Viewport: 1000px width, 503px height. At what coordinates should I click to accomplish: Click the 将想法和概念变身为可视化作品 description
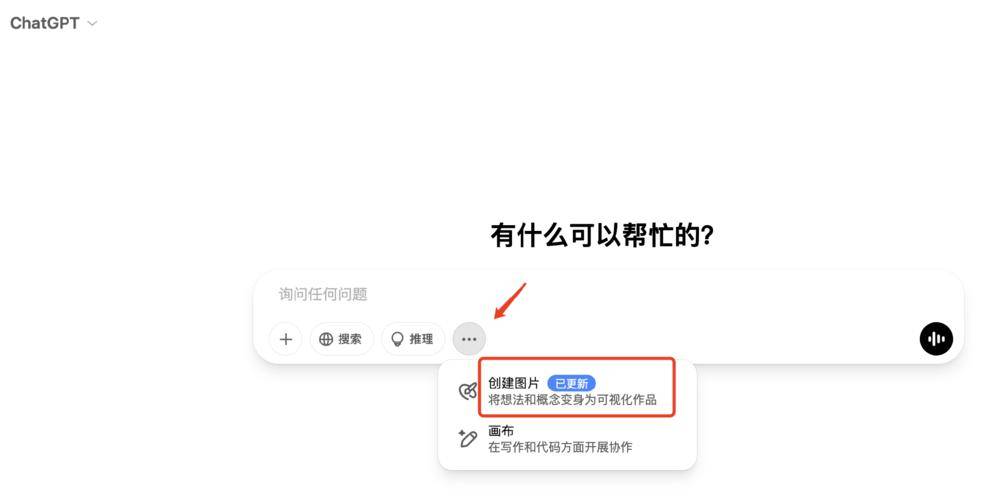pyautogui.click(x=572, y=400)
